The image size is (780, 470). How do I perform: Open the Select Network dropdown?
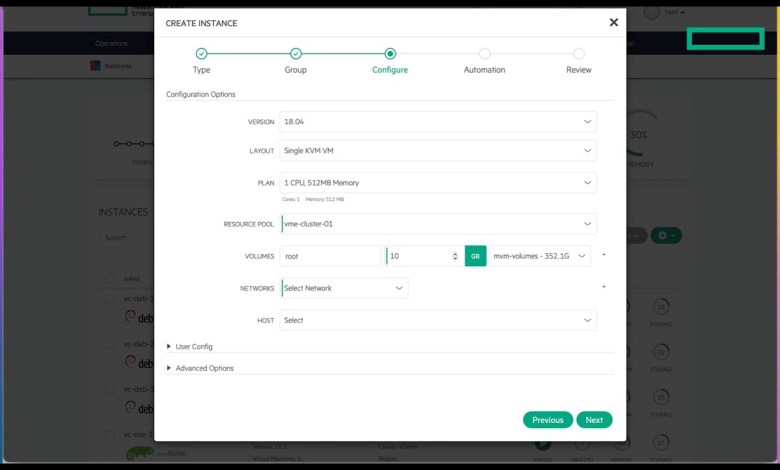click(344, 288)
